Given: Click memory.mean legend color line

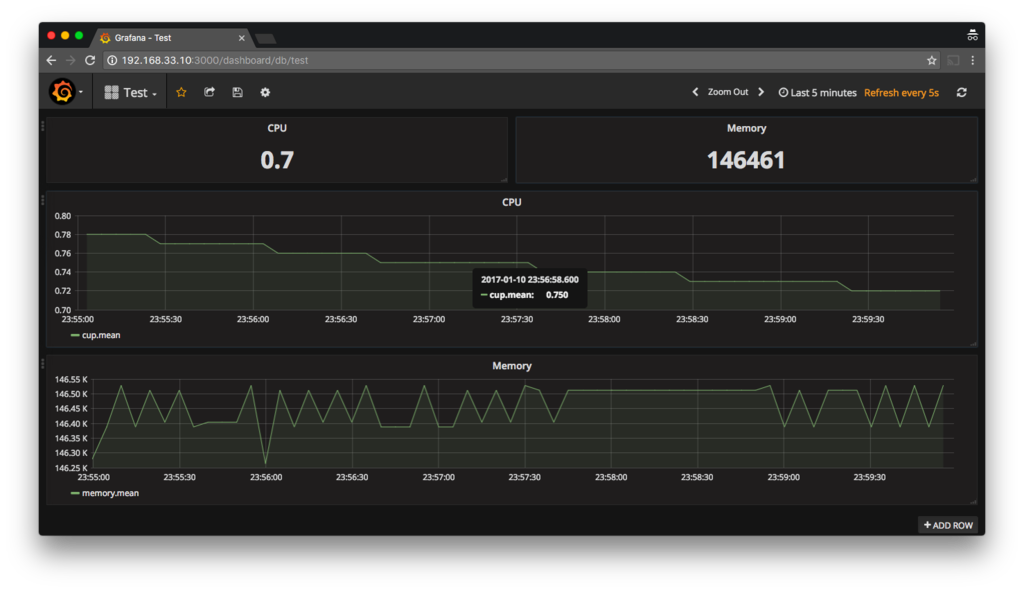Looking at the screenshot, I should pyautogui.click(x=74, y=493).
